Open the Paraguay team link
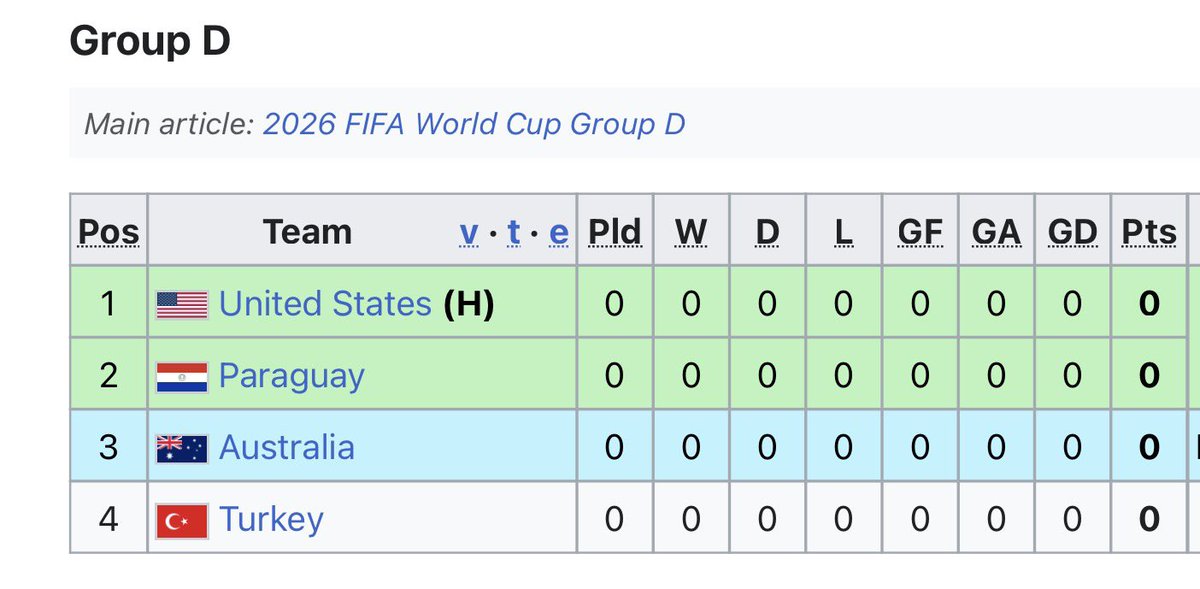The image size is (1200, 589). [x=291, y=377]
